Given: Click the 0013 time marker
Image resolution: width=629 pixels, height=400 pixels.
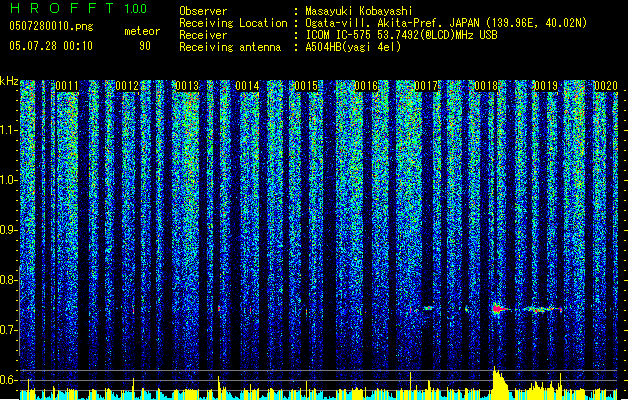Looking at the screenshot, I should [x=187, y=86].
